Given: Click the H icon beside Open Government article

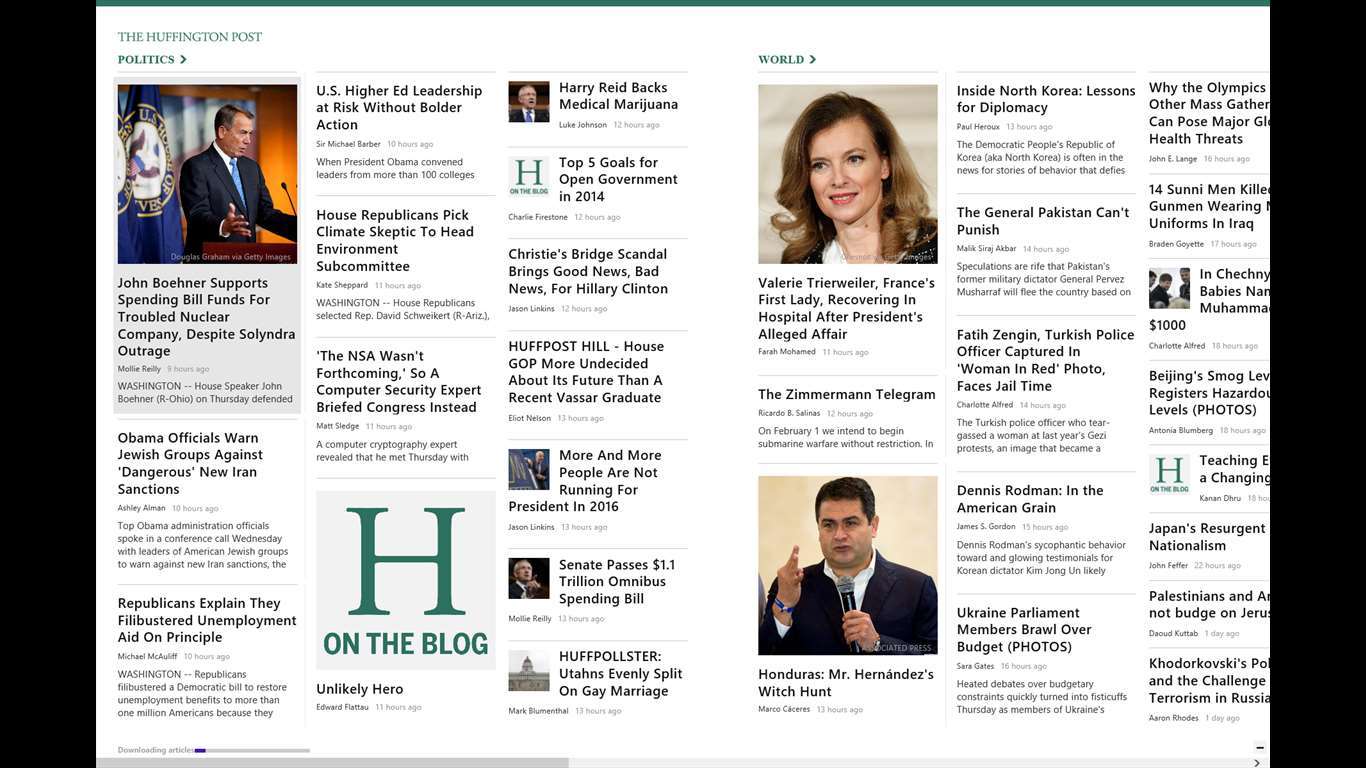Looking at the screenshot, I should (x=528, y=176).
